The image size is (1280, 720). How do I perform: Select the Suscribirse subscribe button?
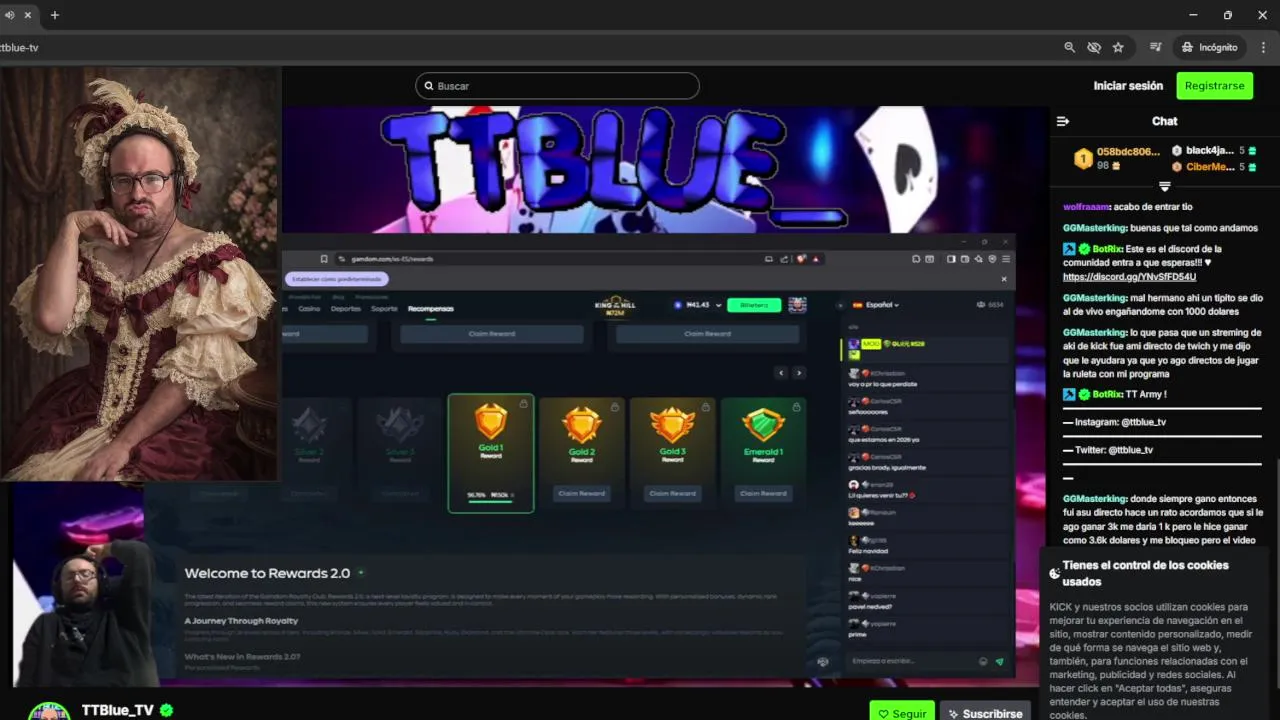coord(985,713)
